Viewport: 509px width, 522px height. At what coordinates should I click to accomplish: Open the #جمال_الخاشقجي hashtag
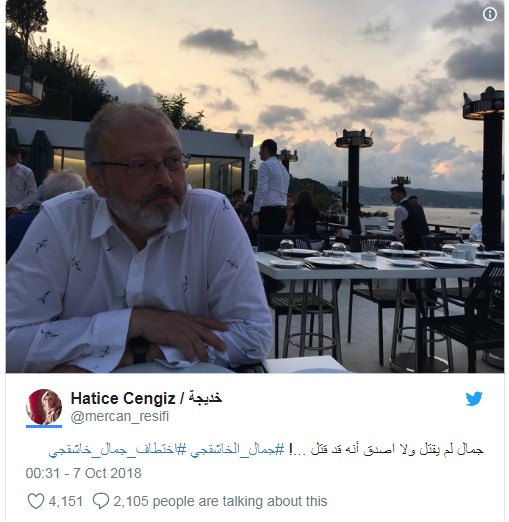click(x=237, y=450)
